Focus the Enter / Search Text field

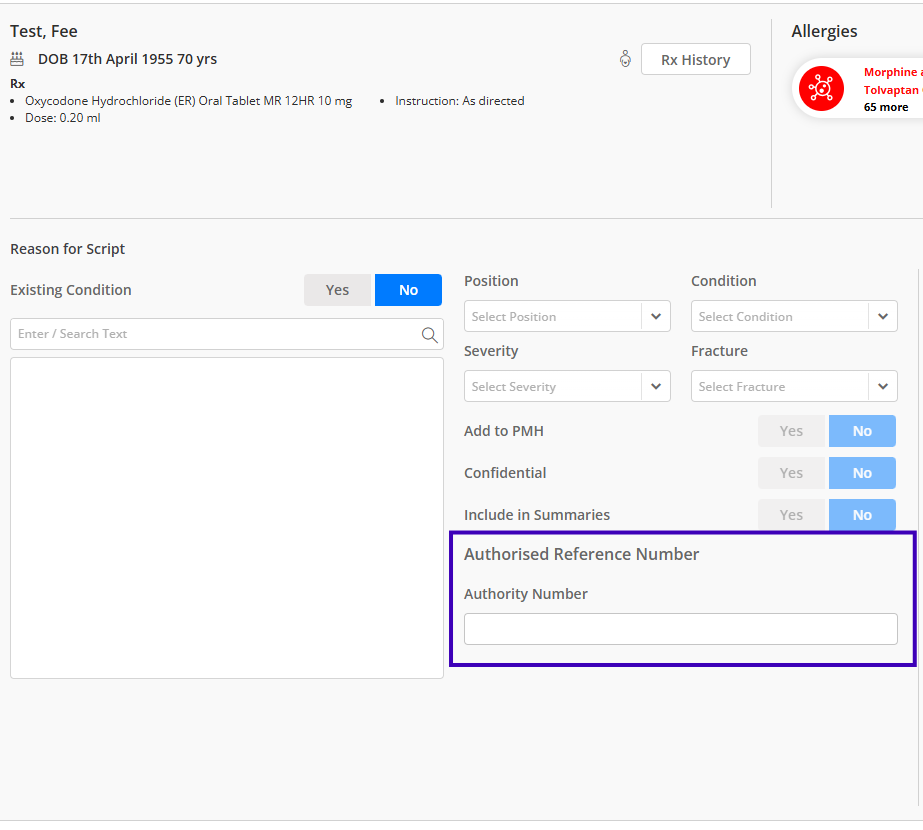(215, 334)
